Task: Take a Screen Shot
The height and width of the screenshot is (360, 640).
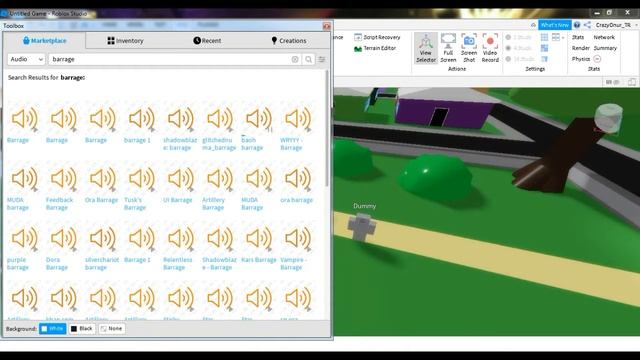Action: [469, 48]
